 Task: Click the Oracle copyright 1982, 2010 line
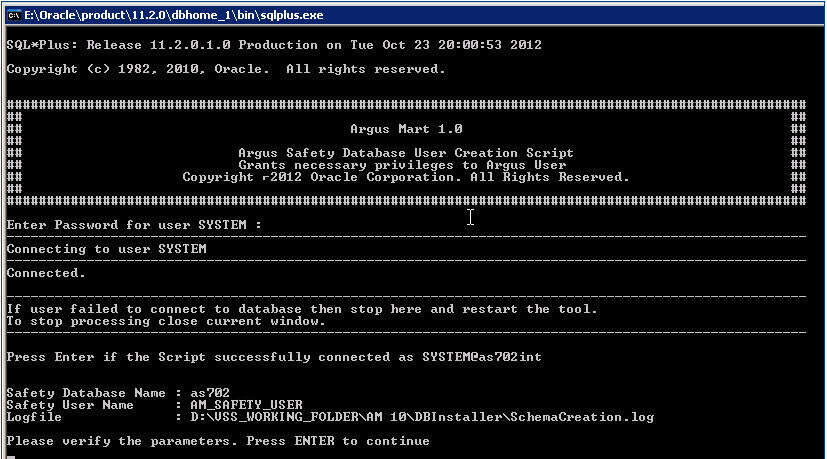point(226,69)
